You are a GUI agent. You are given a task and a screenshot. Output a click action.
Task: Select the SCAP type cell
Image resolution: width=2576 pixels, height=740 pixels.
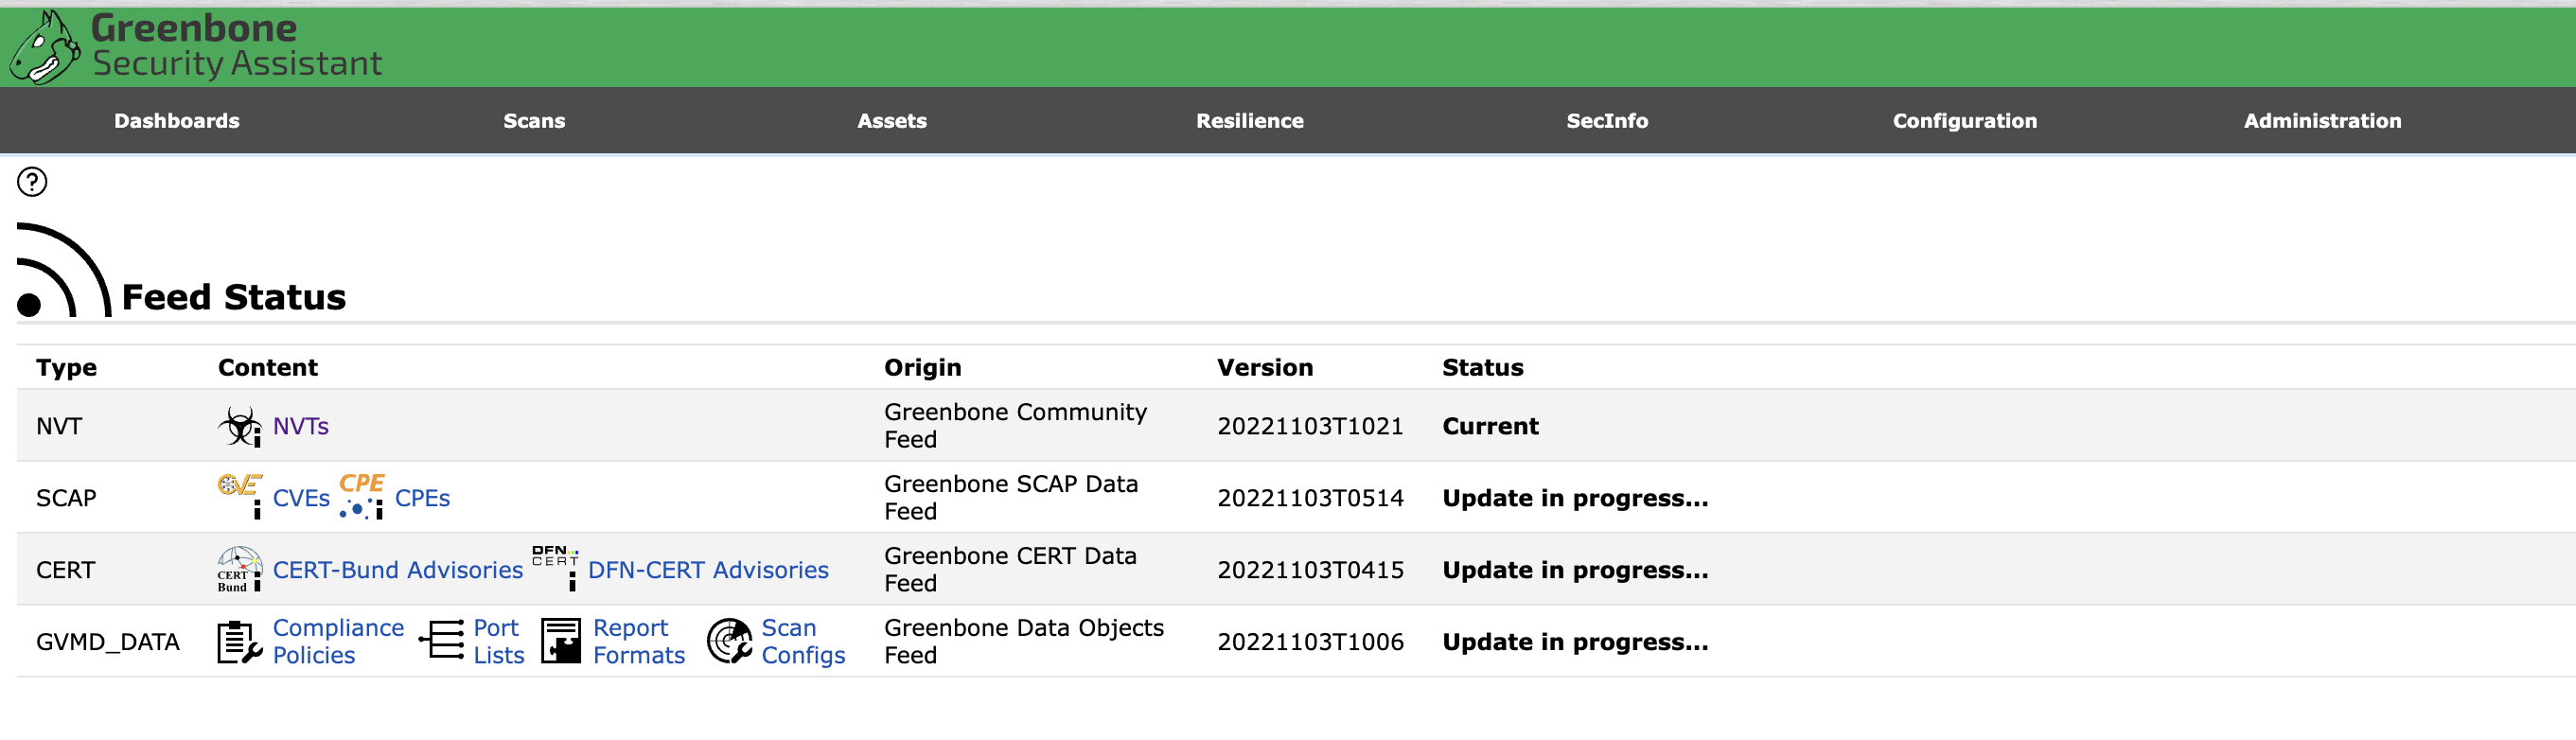click(66, 498)
